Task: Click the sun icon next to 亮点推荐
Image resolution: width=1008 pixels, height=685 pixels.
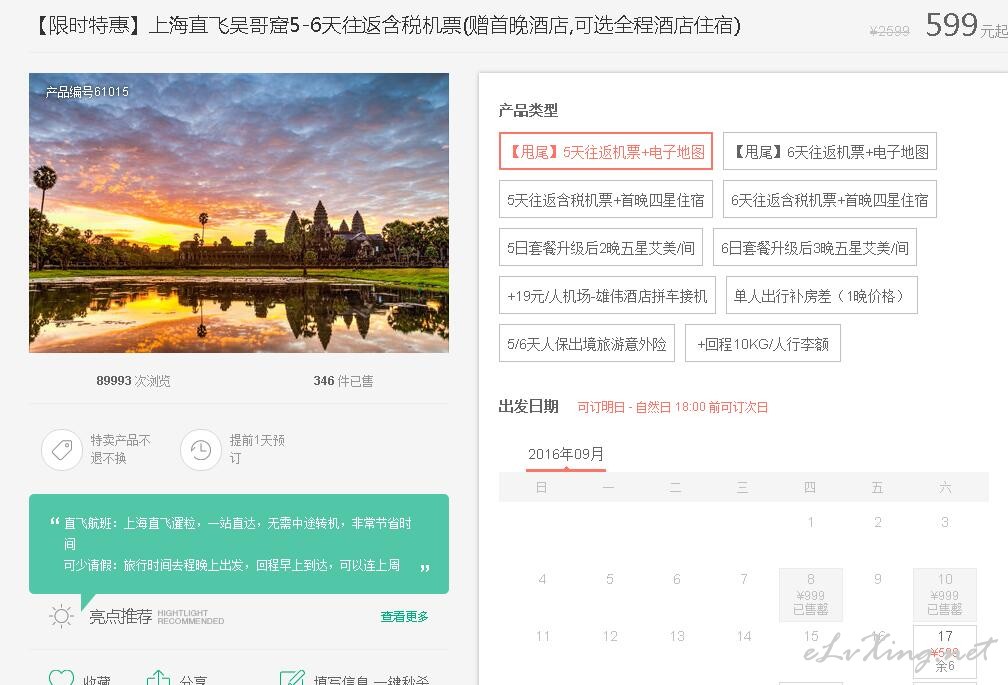Action: [61, 617]
